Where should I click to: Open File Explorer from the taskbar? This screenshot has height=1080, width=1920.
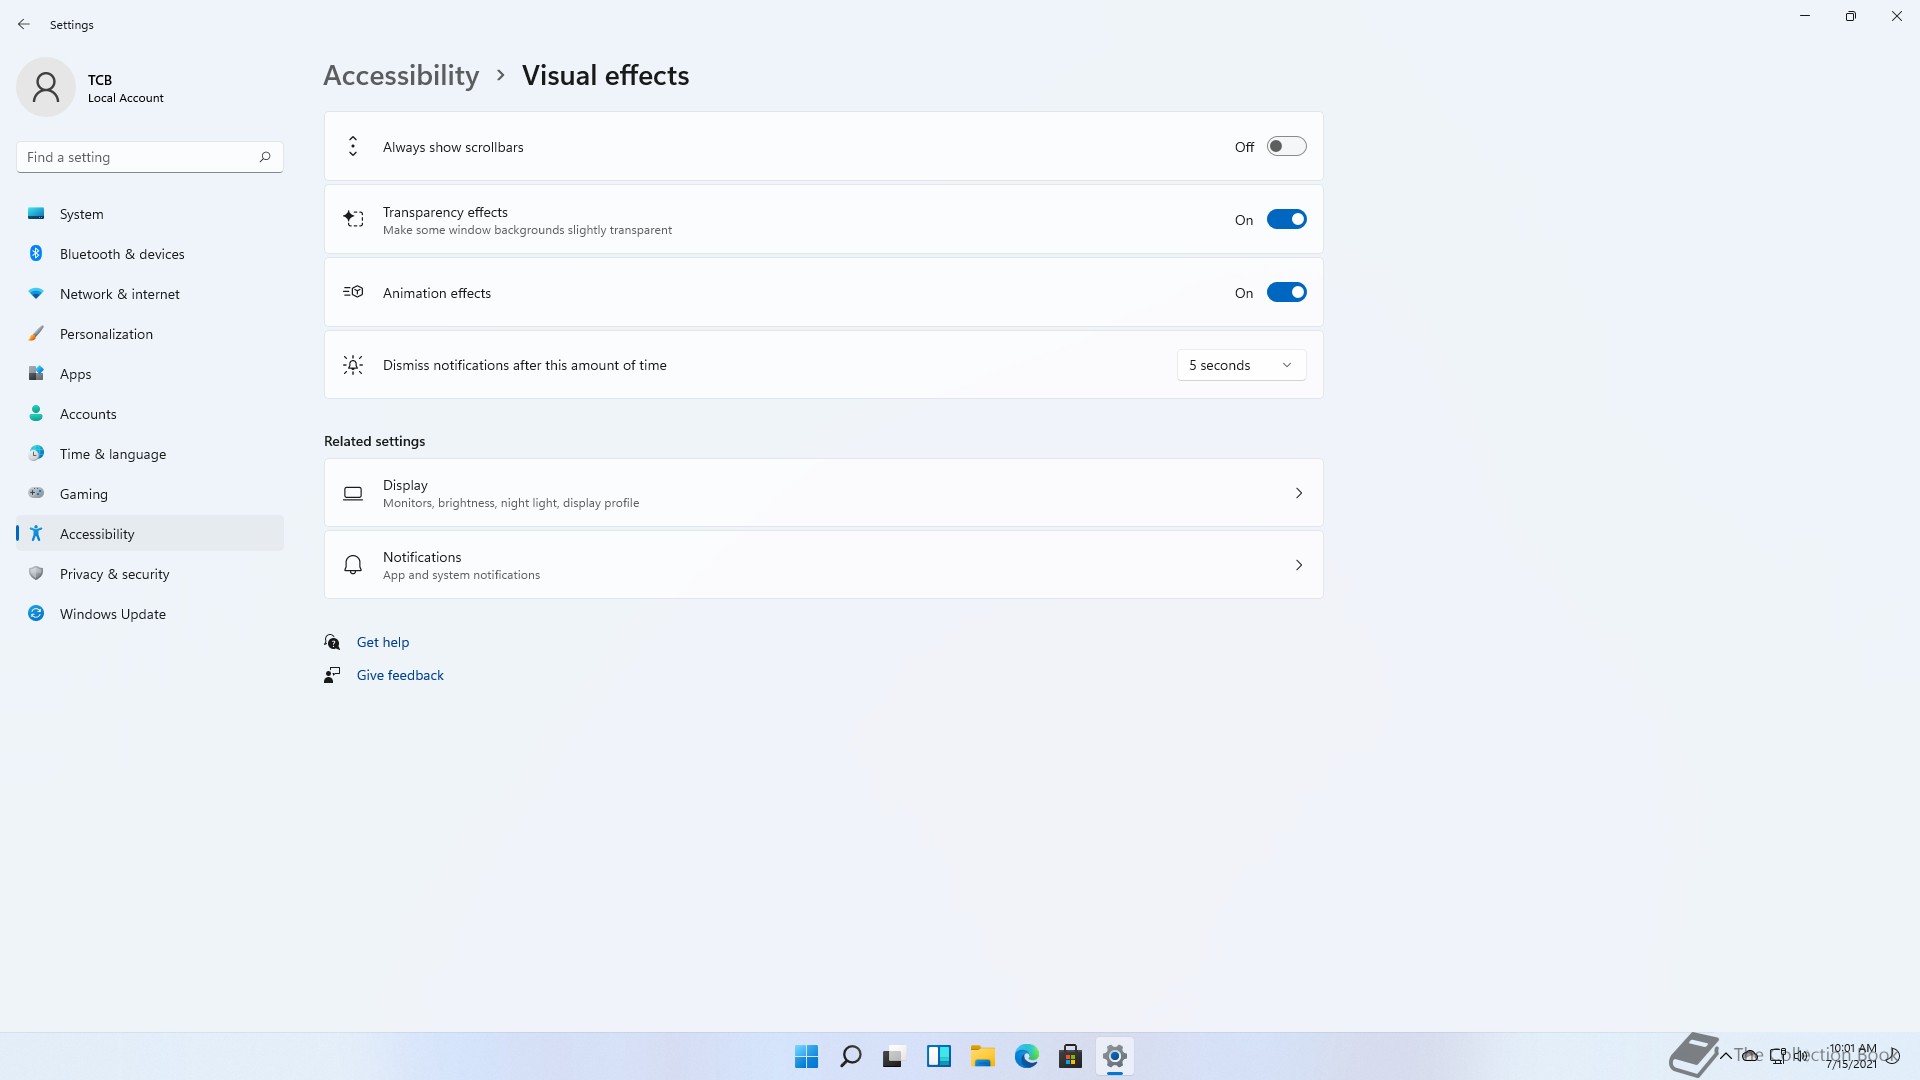[x=982, y=1056]
